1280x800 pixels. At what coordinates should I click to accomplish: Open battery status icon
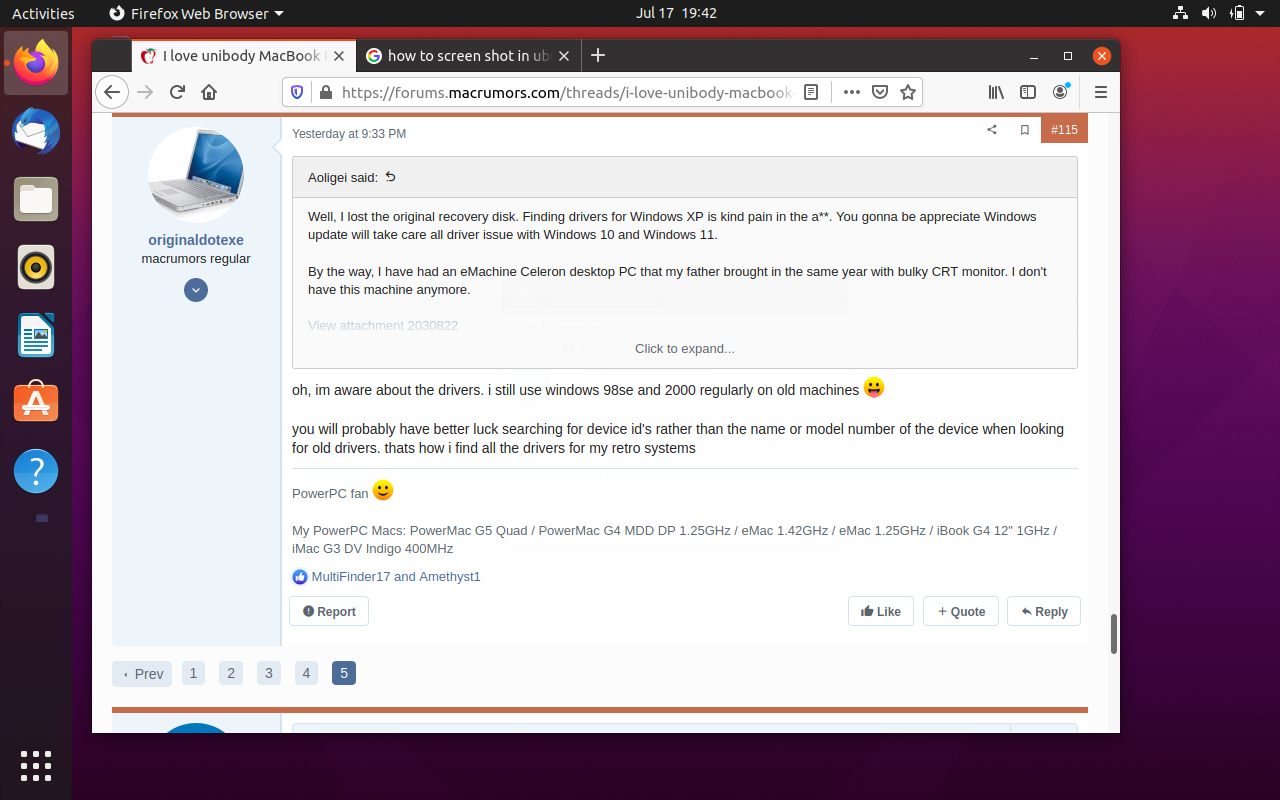(1237, 13)
